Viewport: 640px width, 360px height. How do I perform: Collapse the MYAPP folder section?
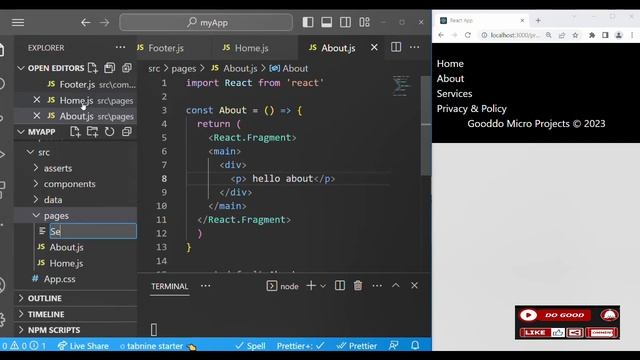coord(21,132)
